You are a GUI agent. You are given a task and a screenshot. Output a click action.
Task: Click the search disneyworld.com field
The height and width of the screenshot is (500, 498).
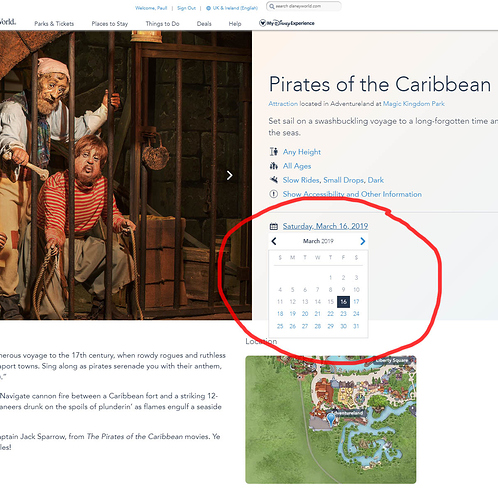pos(304,6)
